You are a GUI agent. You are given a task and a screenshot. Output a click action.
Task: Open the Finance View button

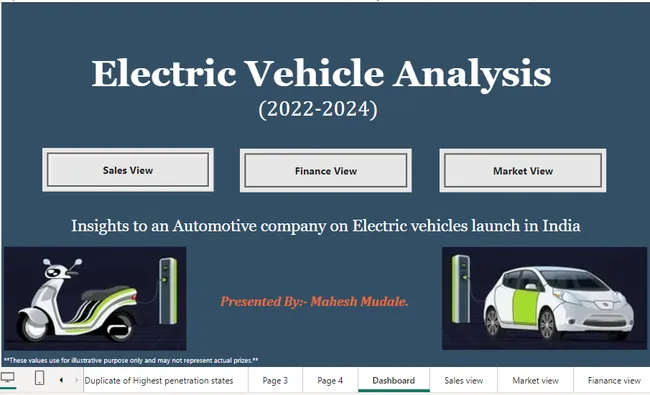[x=326, y=171]
